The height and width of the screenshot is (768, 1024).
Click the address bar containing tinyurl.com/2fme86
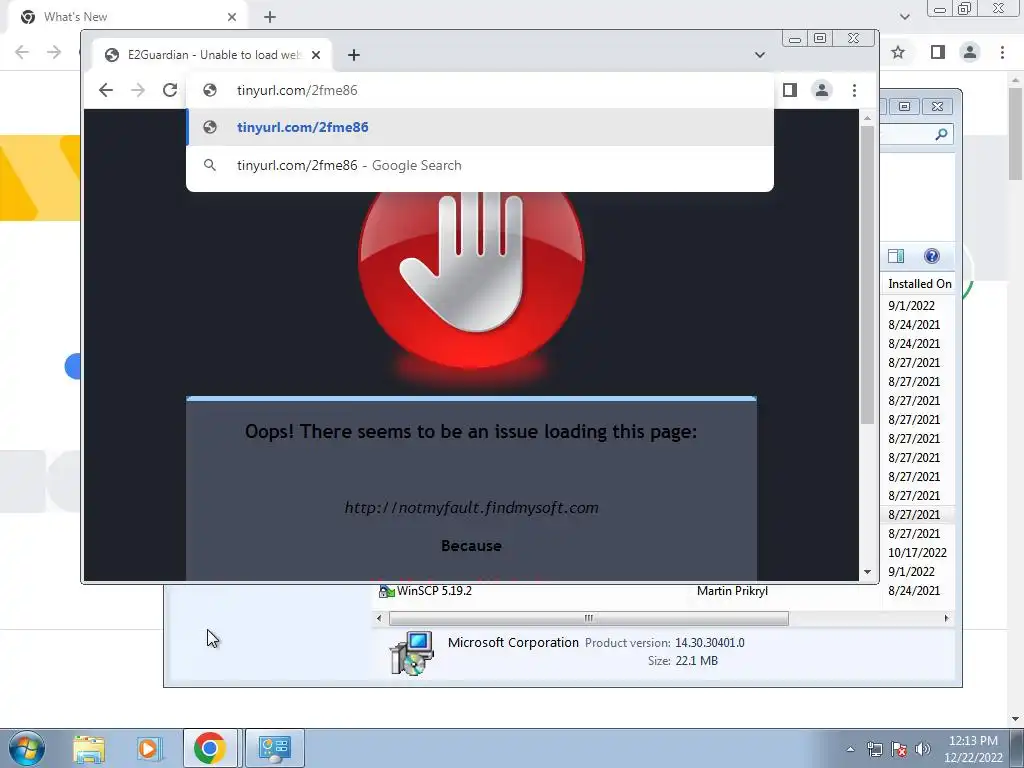pos(480,90)
